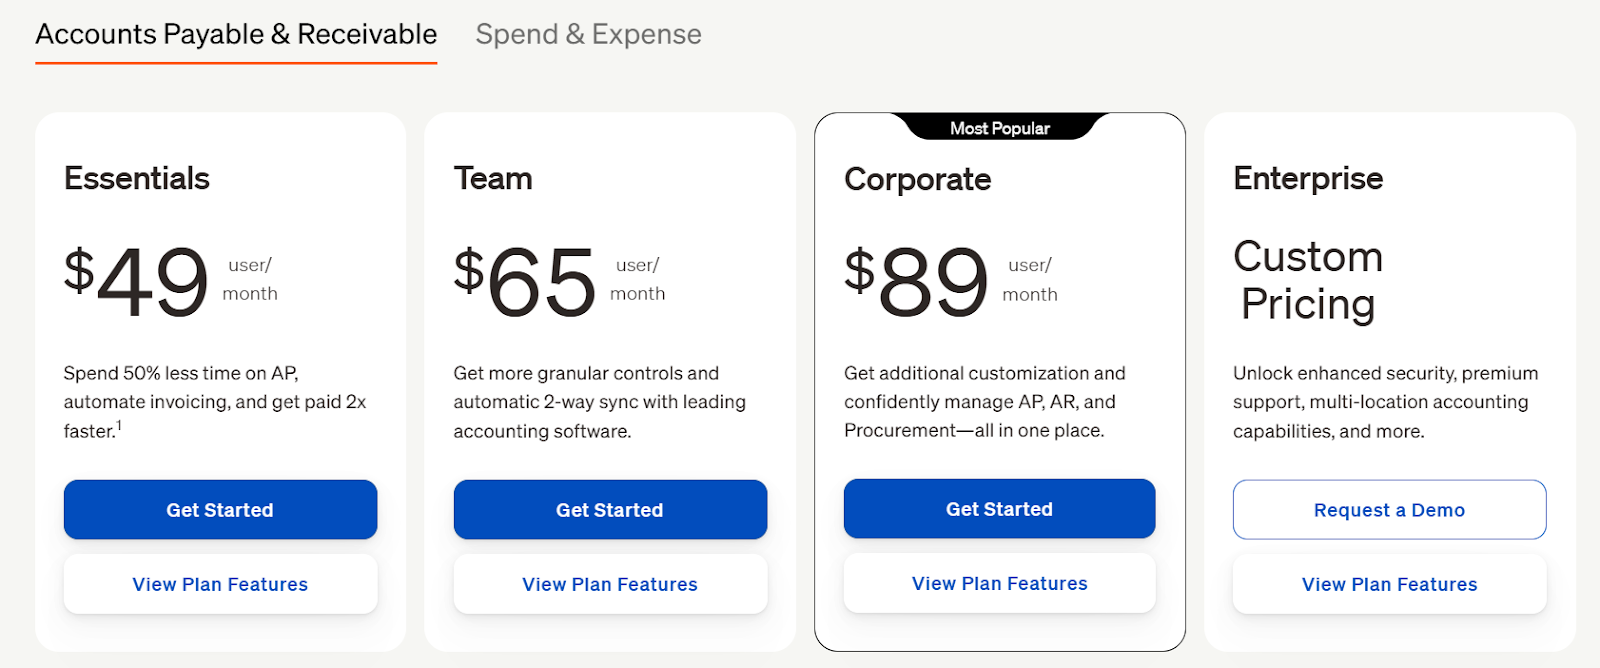View Plan Features for Corporate
Viewport: 1600px width, 668px height.
(999, 583)
